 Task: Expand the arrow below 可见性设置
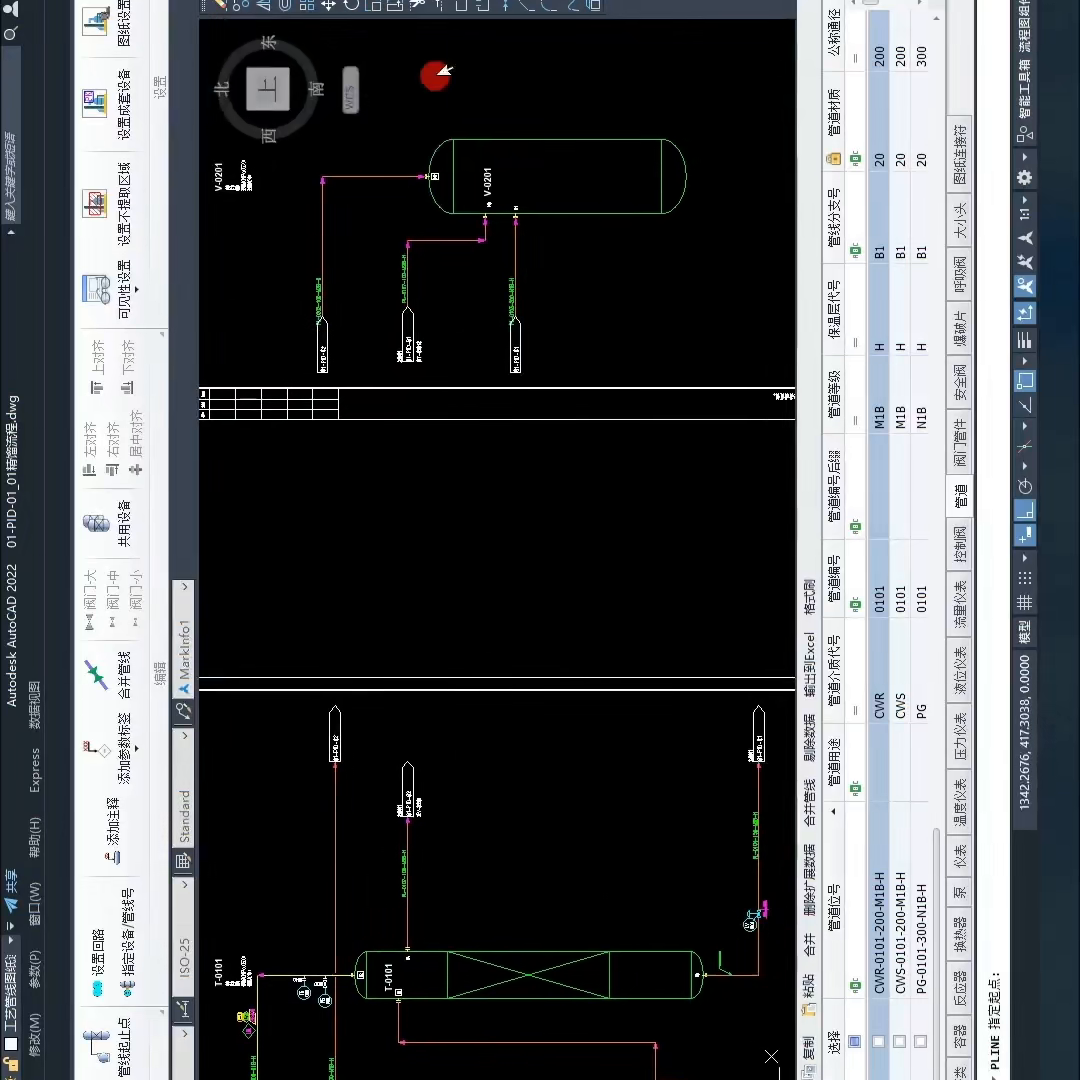[x=136, y=289]
